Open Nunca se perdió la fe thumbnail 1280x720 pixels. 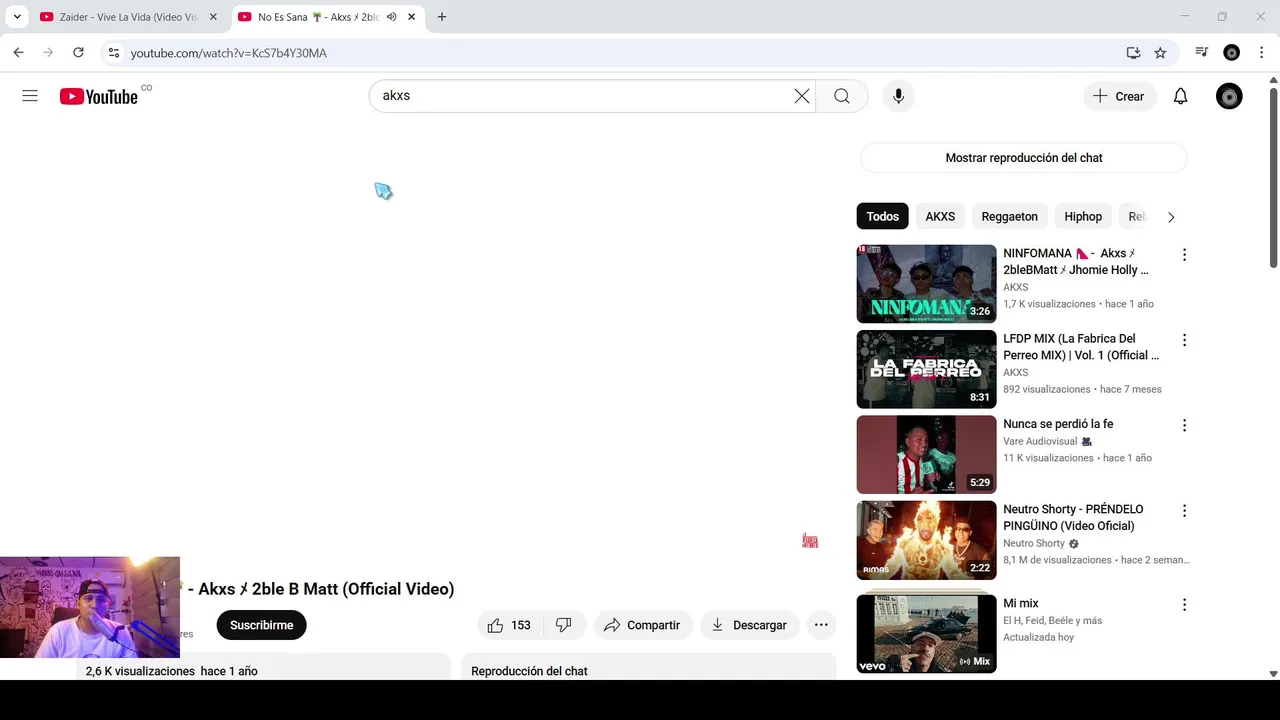(x=927, y=454)
